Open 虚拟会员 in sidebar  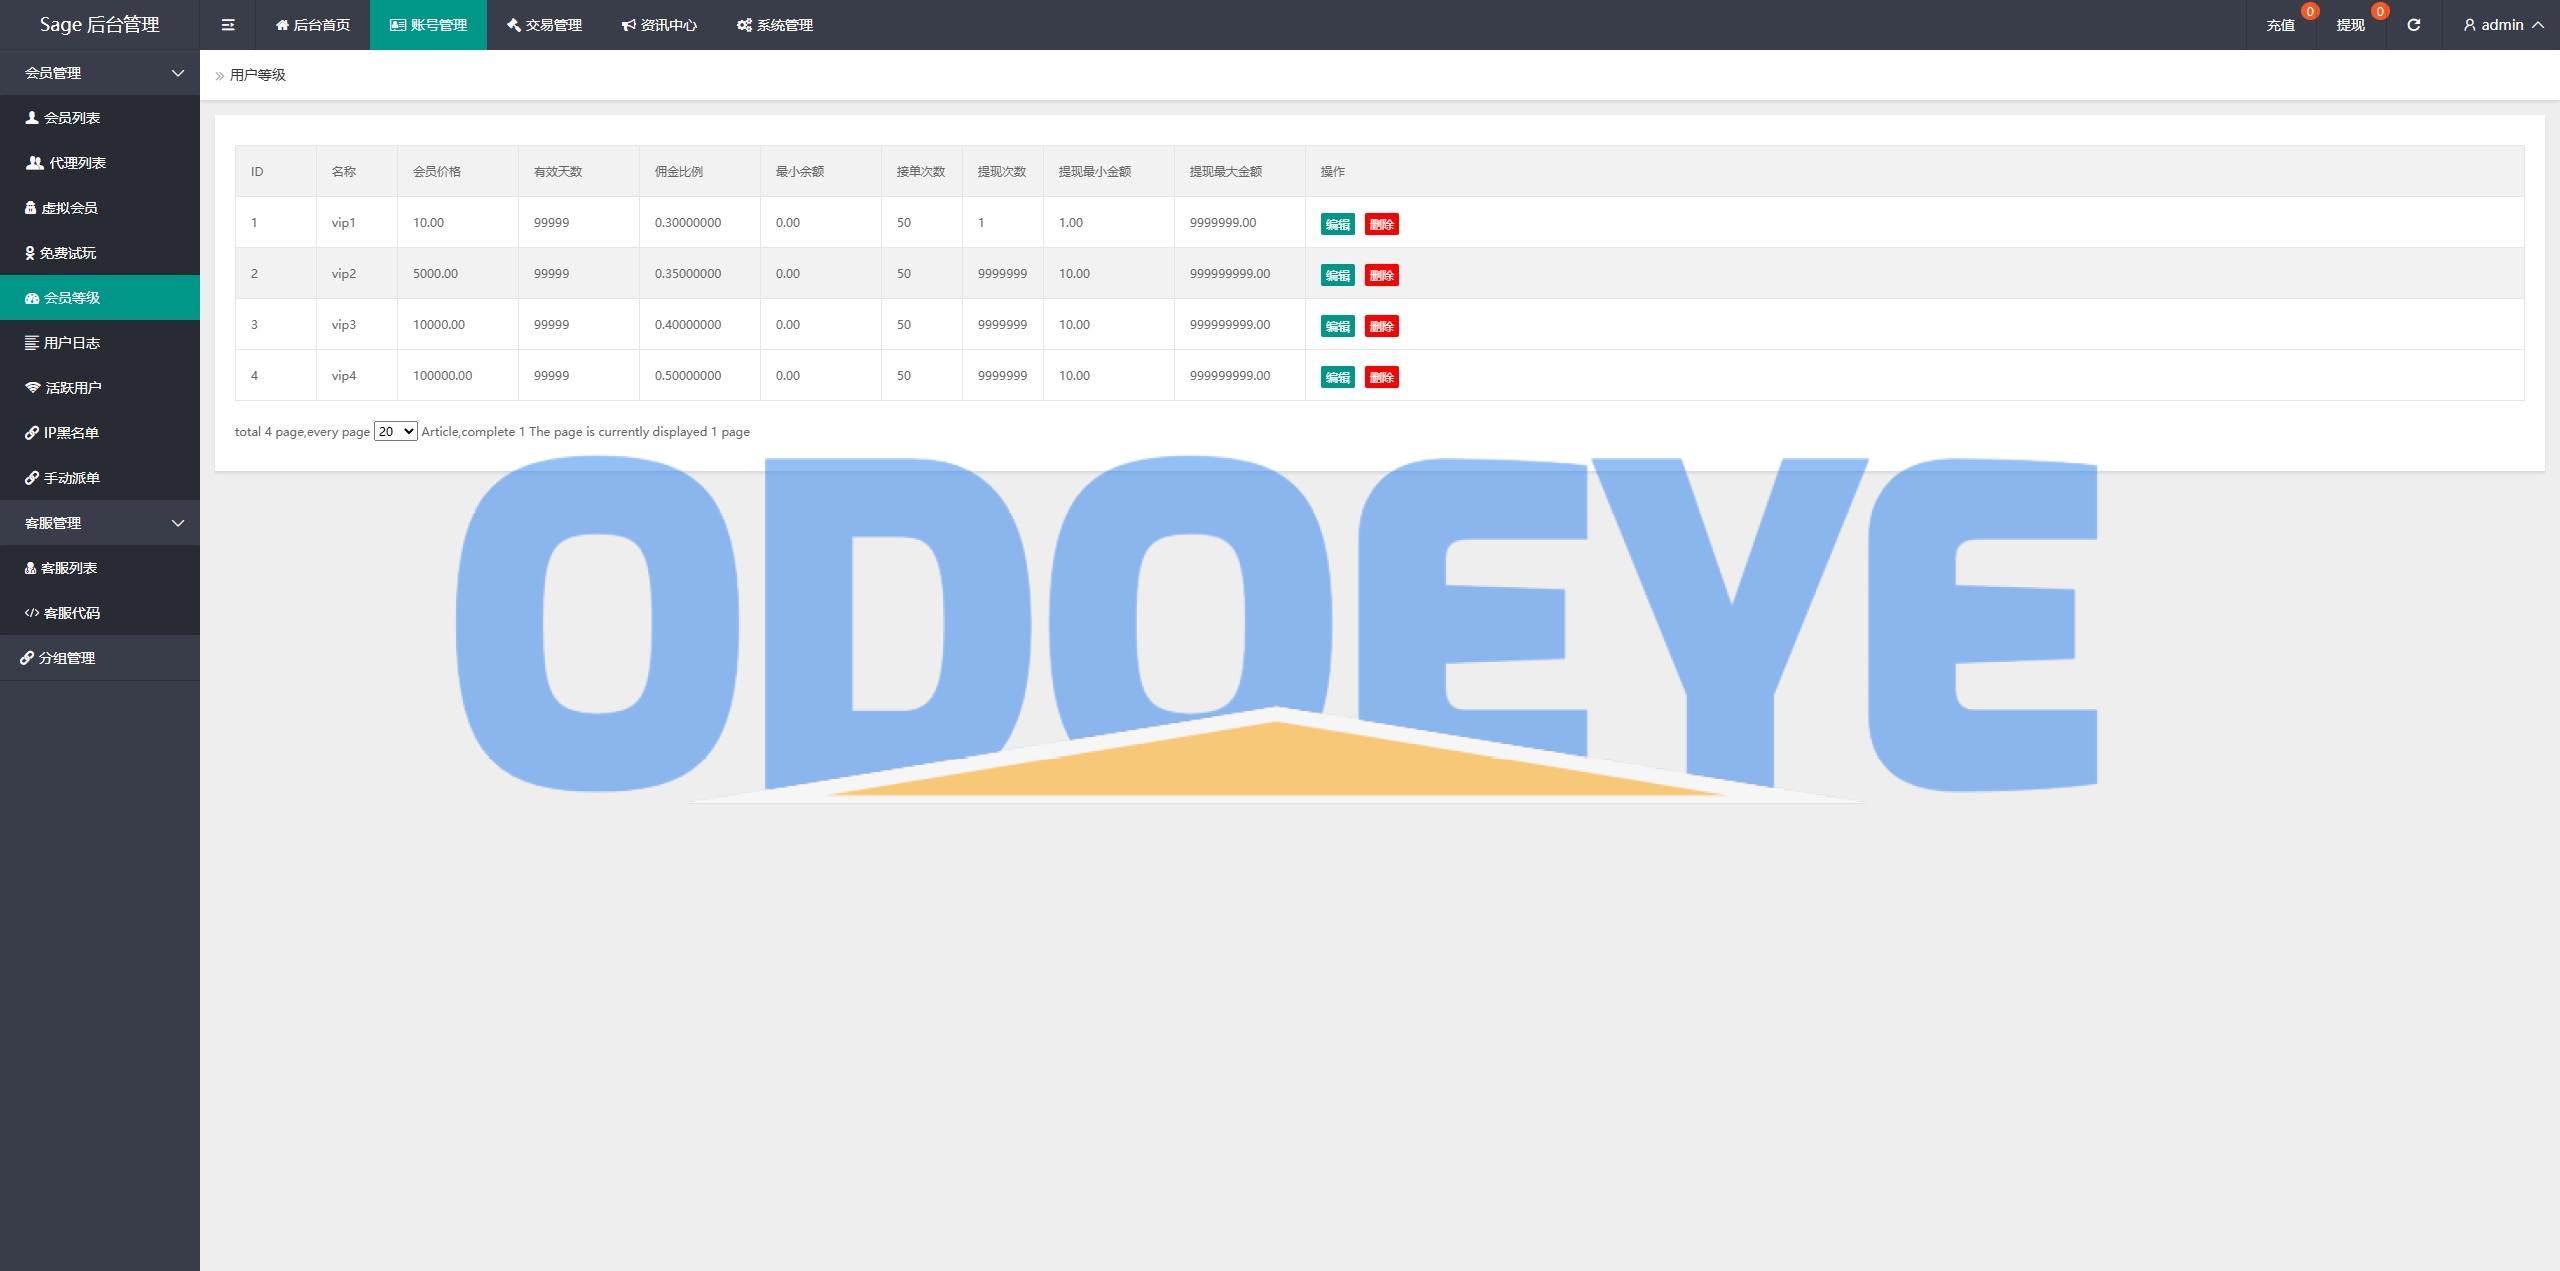(x=100, y=208)
